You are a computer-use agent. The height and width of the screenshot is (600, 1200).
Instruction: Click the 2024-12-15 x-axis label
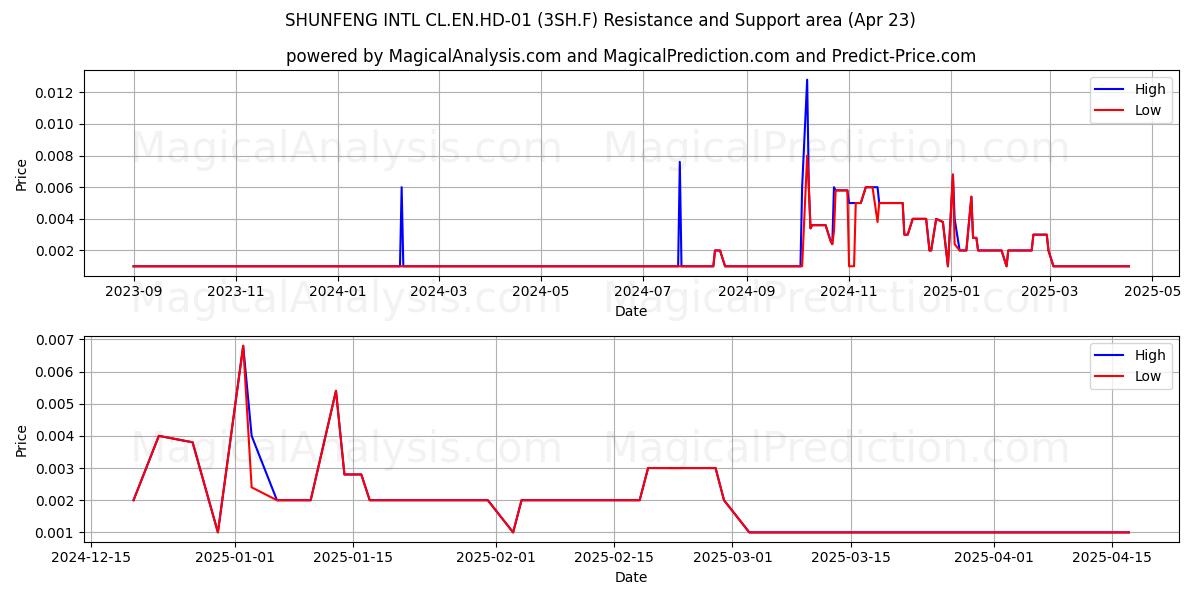click(x=91, y=557)
